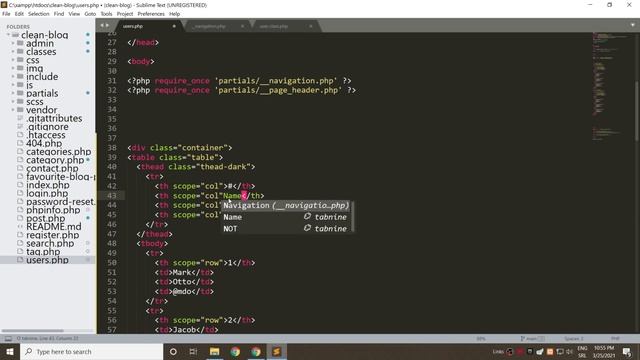
Task: Click the category.php file icon
Action: point(20,160)
